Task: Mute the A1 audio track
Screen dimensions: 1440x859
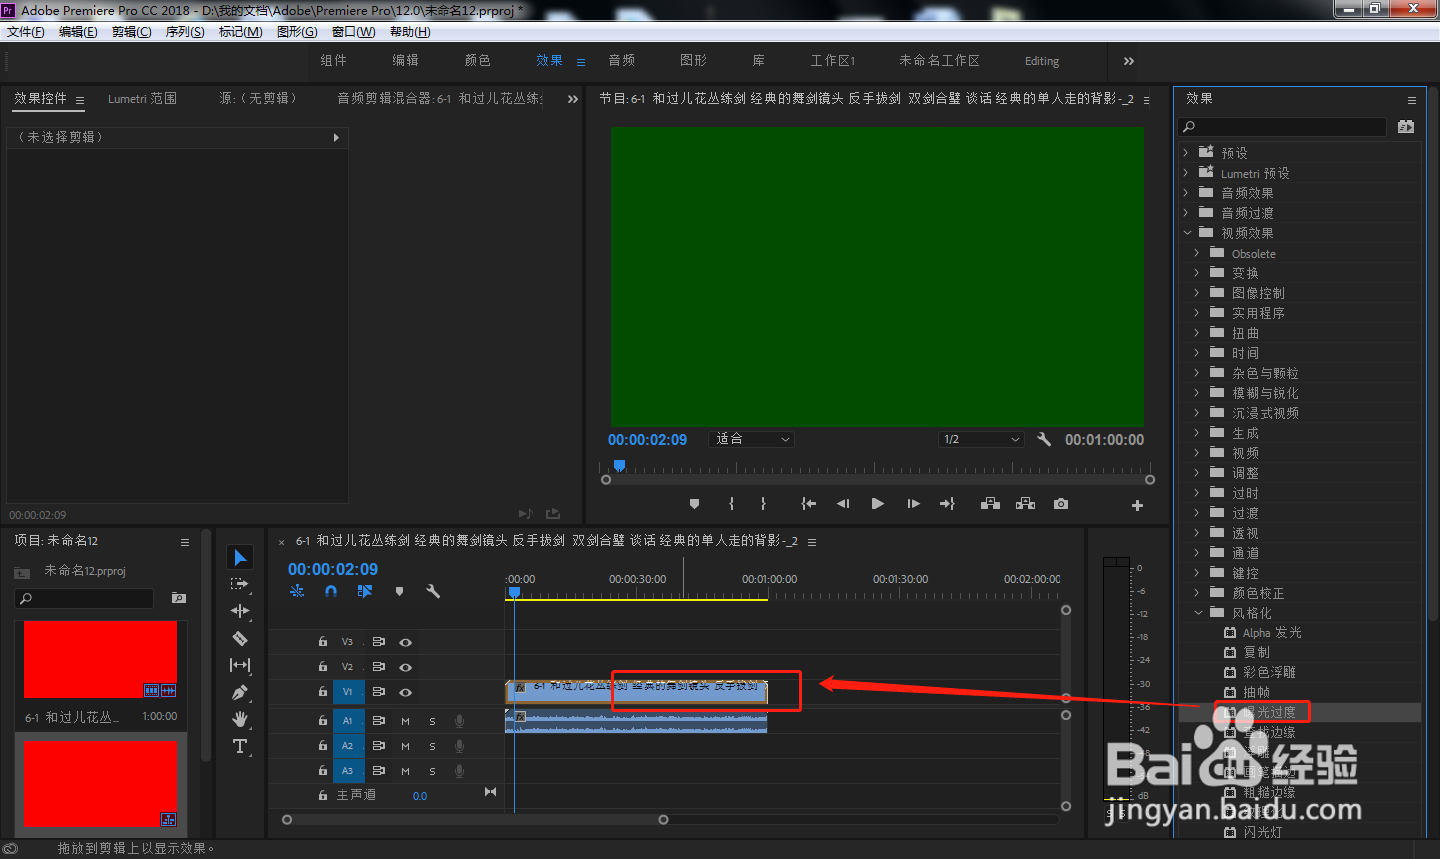Action: pos(405,720)
